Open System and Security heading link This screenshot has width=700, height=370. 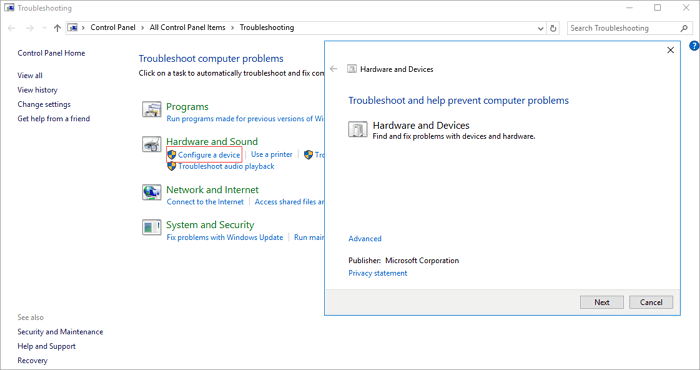click(210, 224)
